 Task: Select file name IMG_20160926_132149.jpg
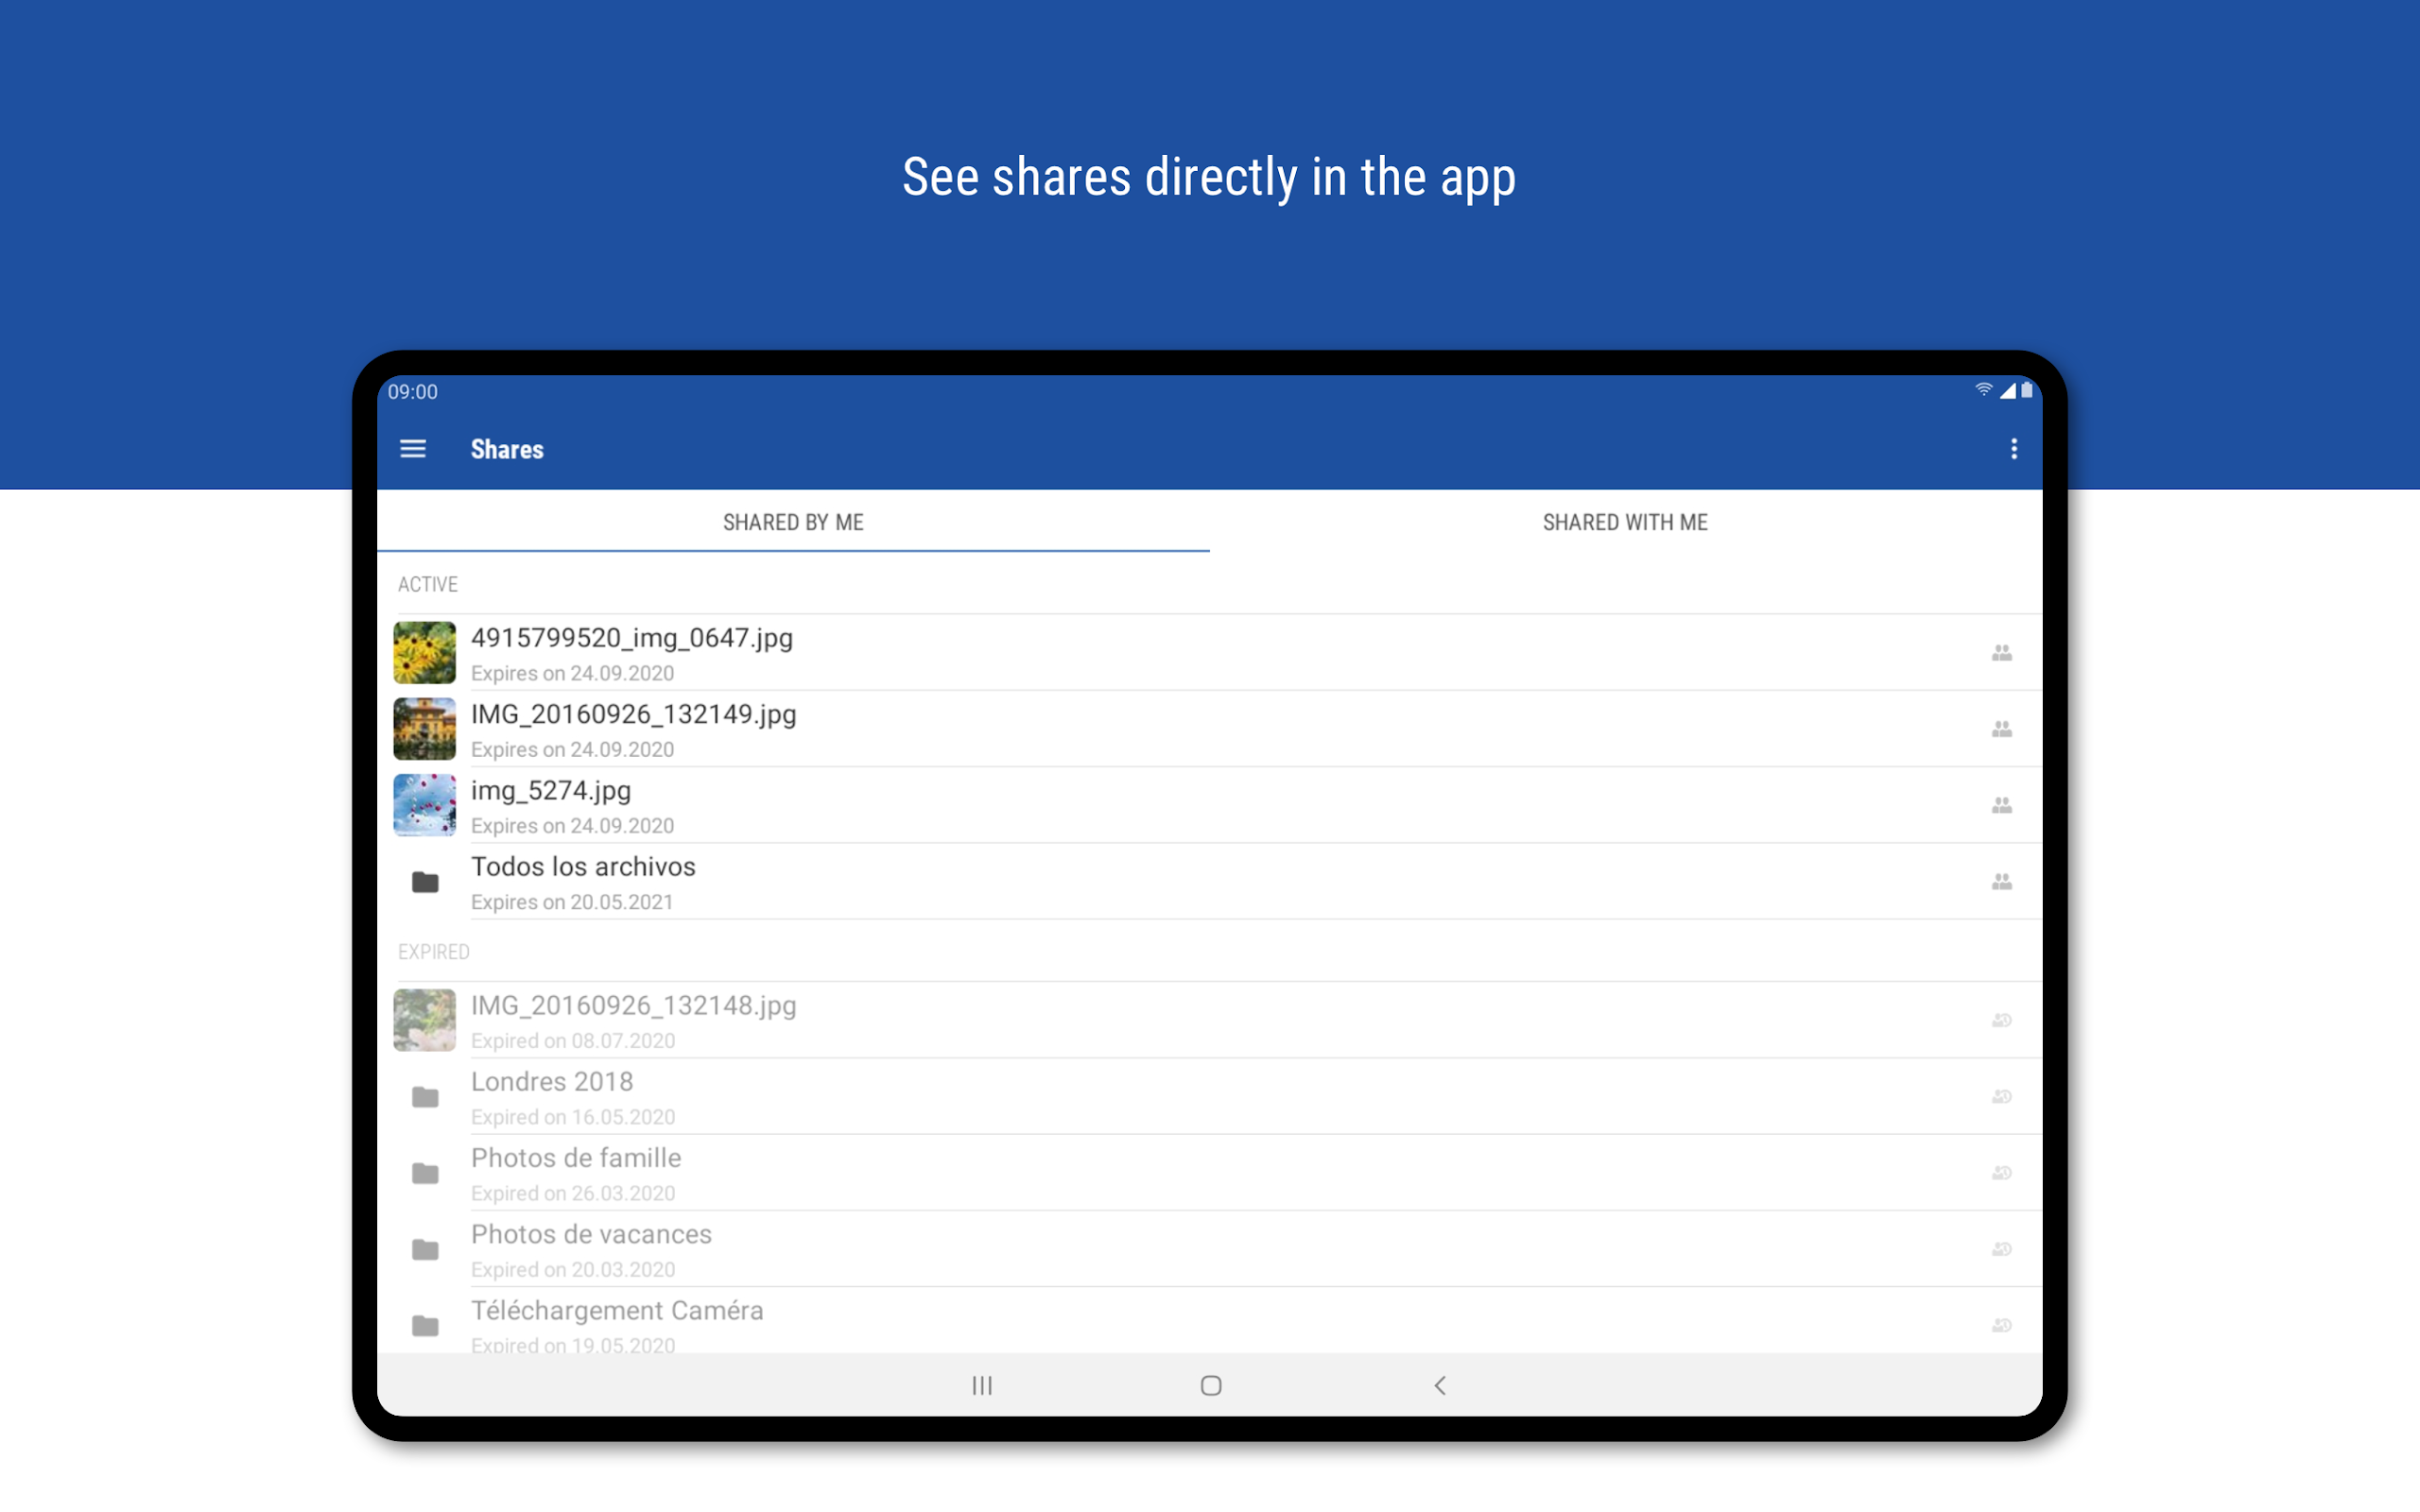click(634, 714)
